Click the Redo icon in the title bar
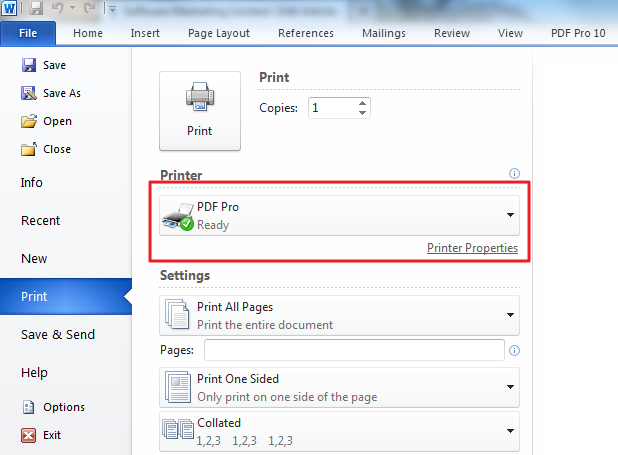The height and width of the screenshot is (455, 618). [x=89, y=9]
